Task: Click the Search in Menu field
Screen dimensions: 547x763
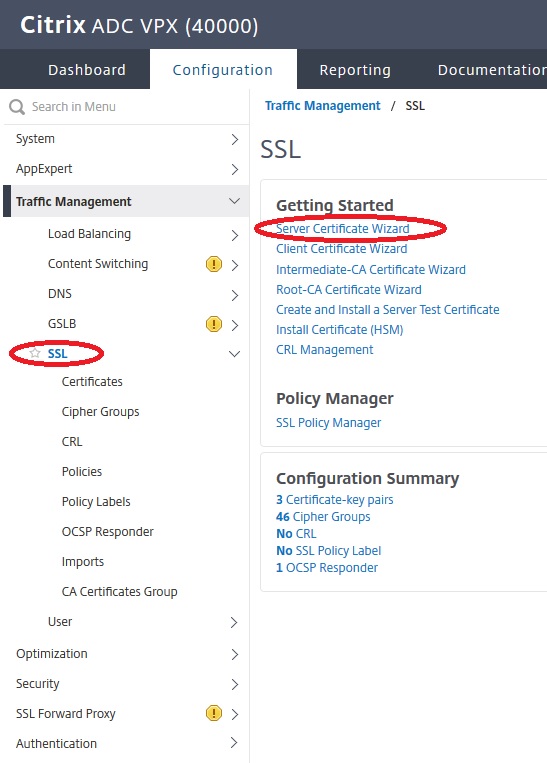Action: click(127, 107)
